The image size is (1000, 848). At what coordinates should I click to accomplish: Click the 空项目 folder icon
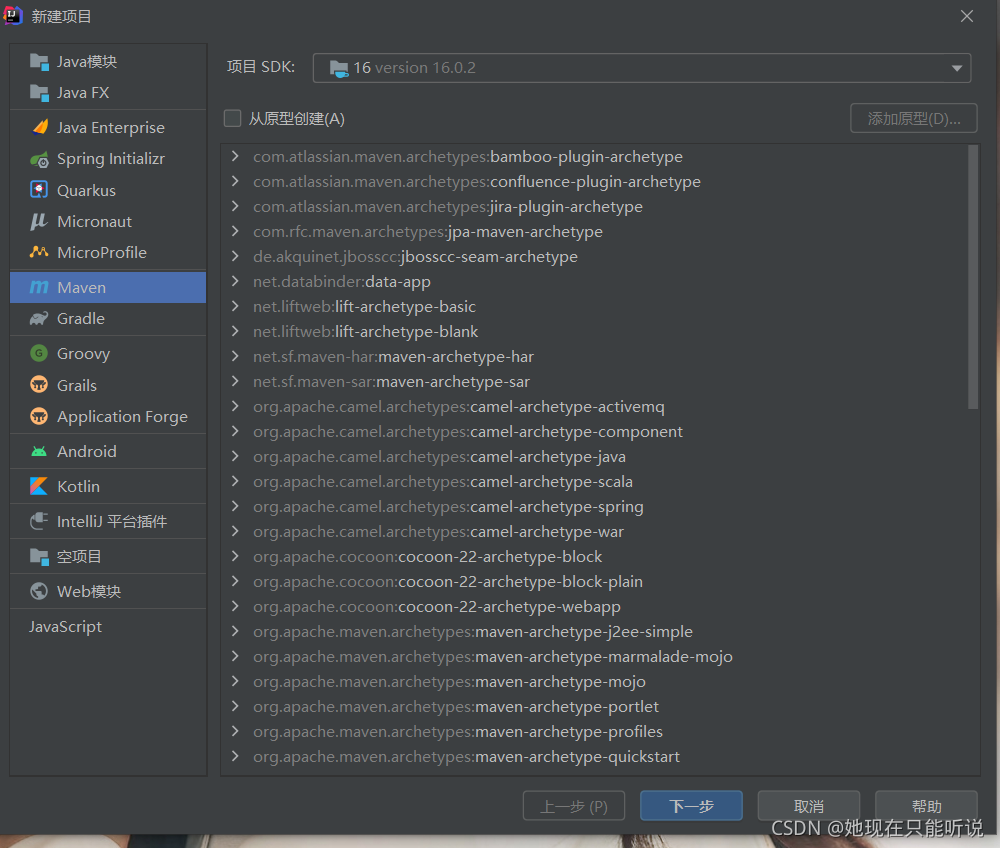(40, 557)
